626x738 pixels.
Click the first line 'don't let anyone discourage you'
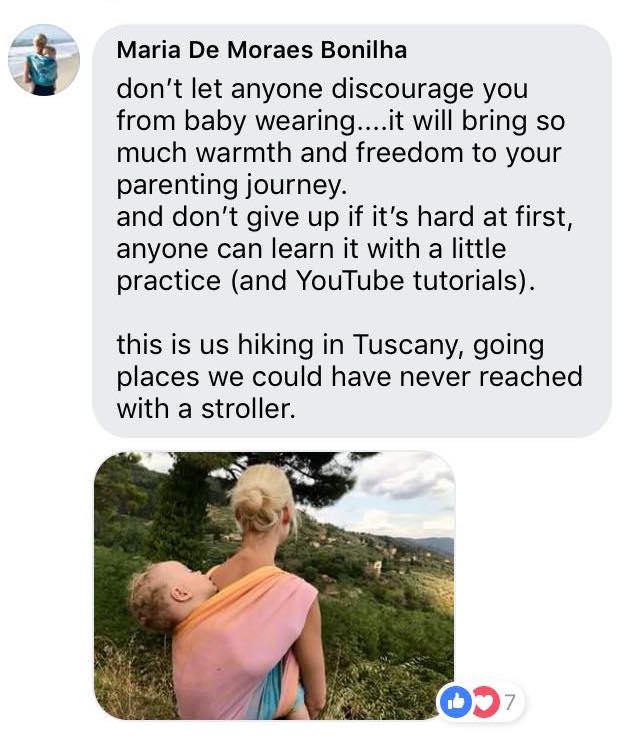(x=322, y=89)
